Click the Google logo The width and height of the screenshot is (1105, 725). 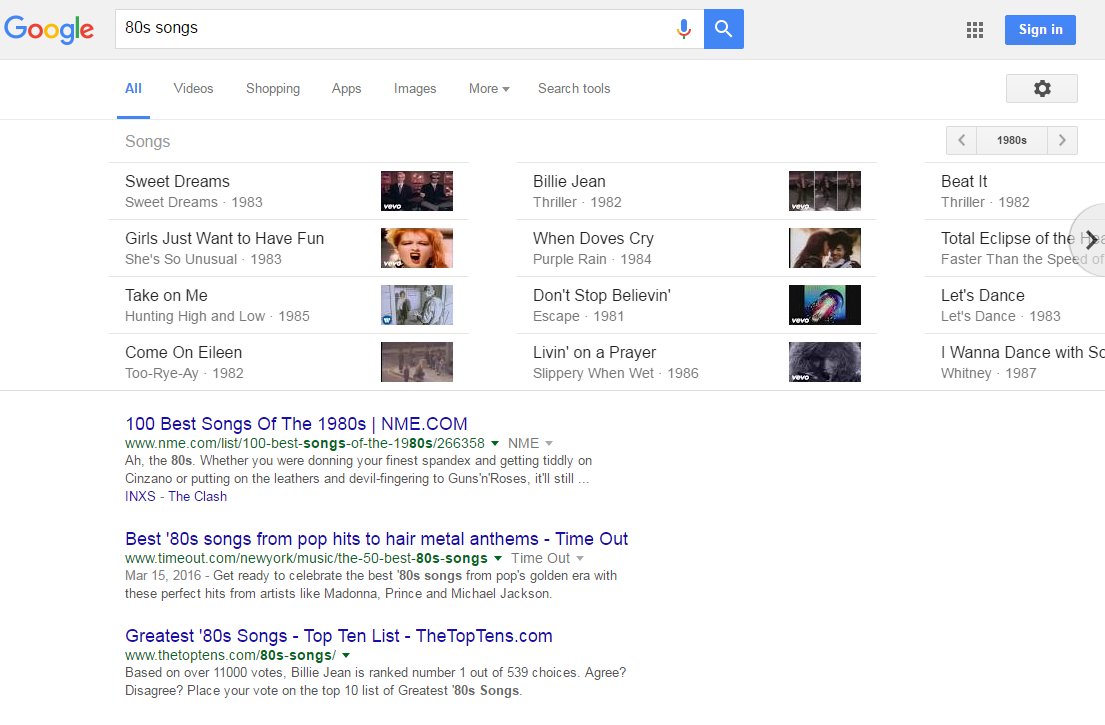[x=49, y=30]
